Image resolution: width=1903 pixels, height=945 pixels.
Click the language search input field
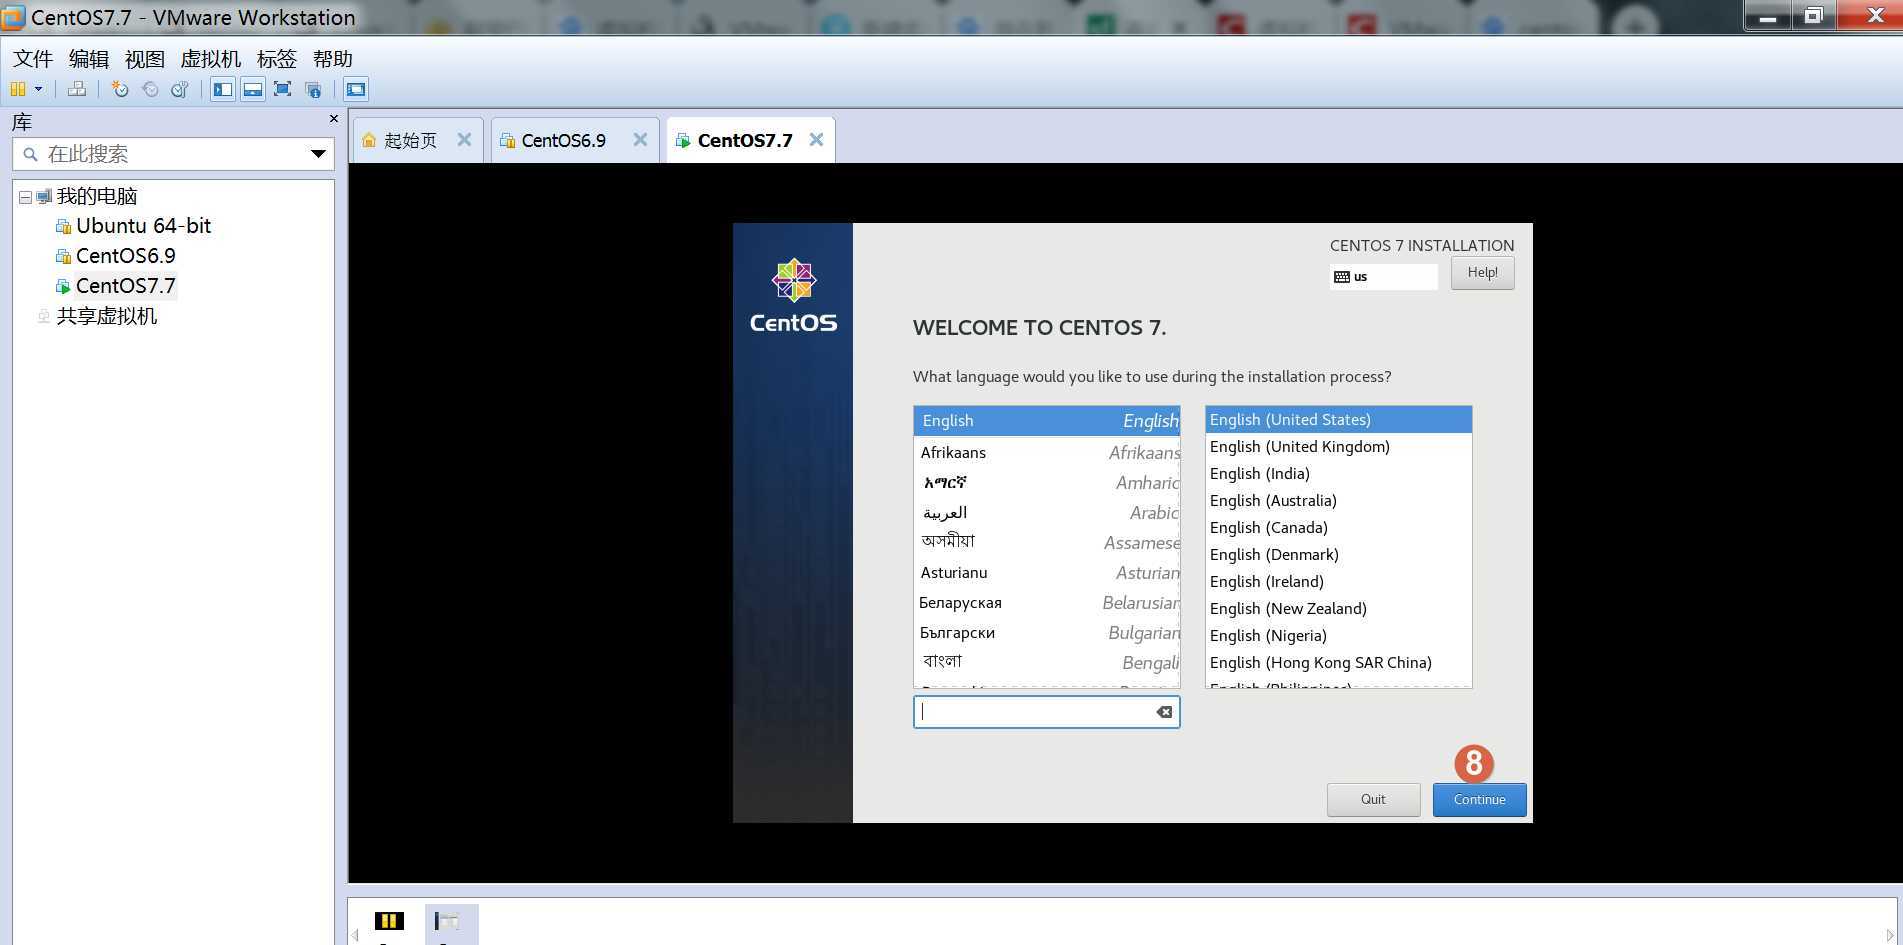pos(1035,712)
